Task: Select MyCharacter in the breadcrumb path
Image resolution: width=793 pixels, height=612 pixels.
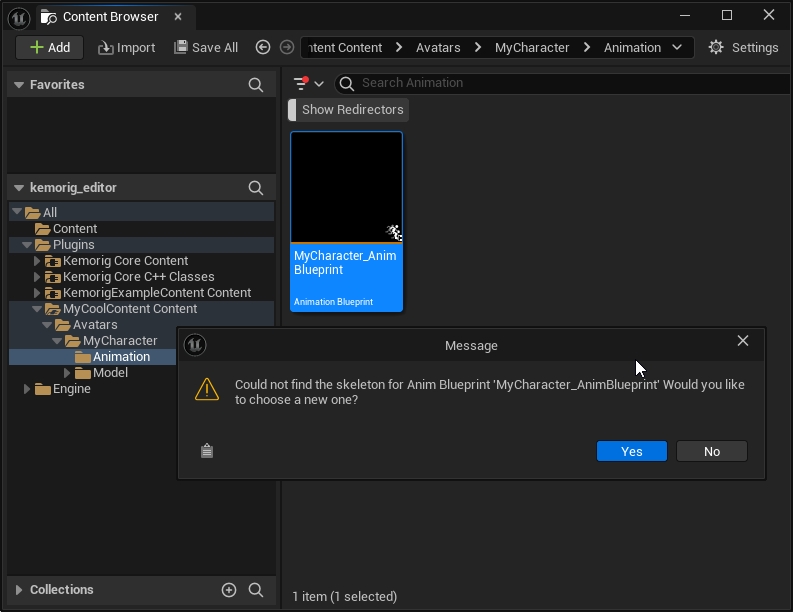Action: (x=532, y=47)
